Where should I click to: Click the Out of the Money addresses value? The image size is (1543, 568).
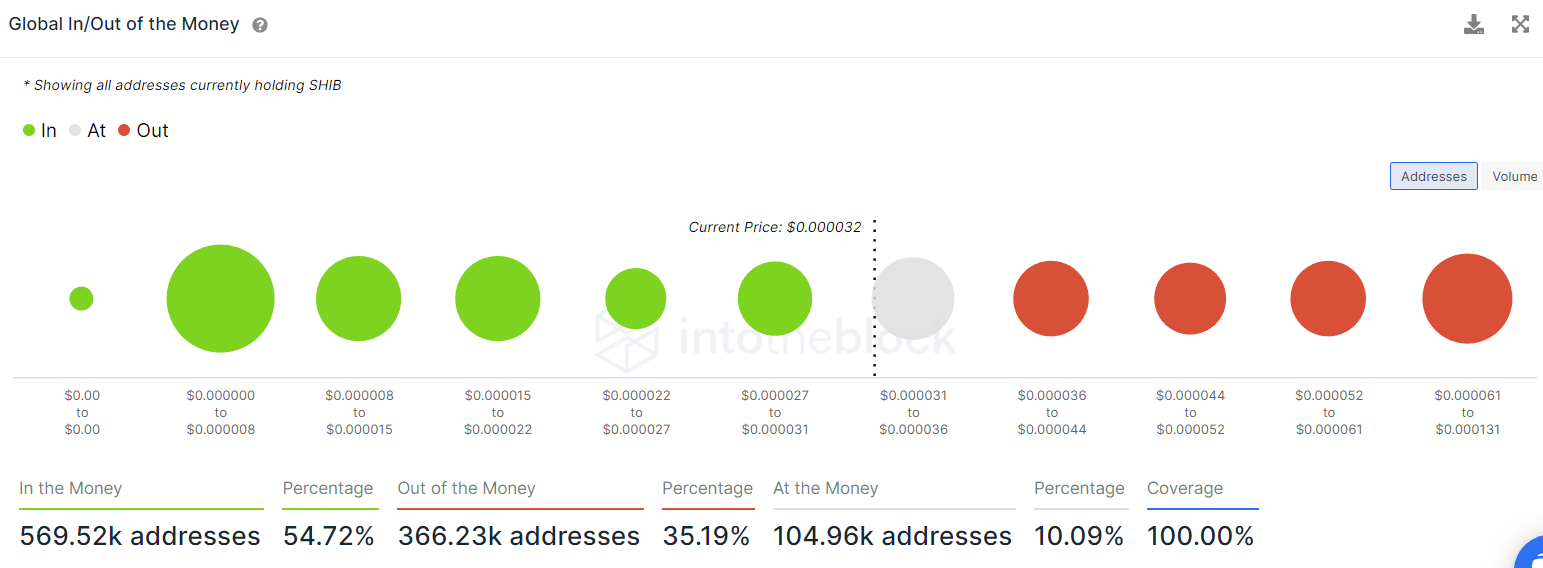pyautogui.click(x=518, y=536)
